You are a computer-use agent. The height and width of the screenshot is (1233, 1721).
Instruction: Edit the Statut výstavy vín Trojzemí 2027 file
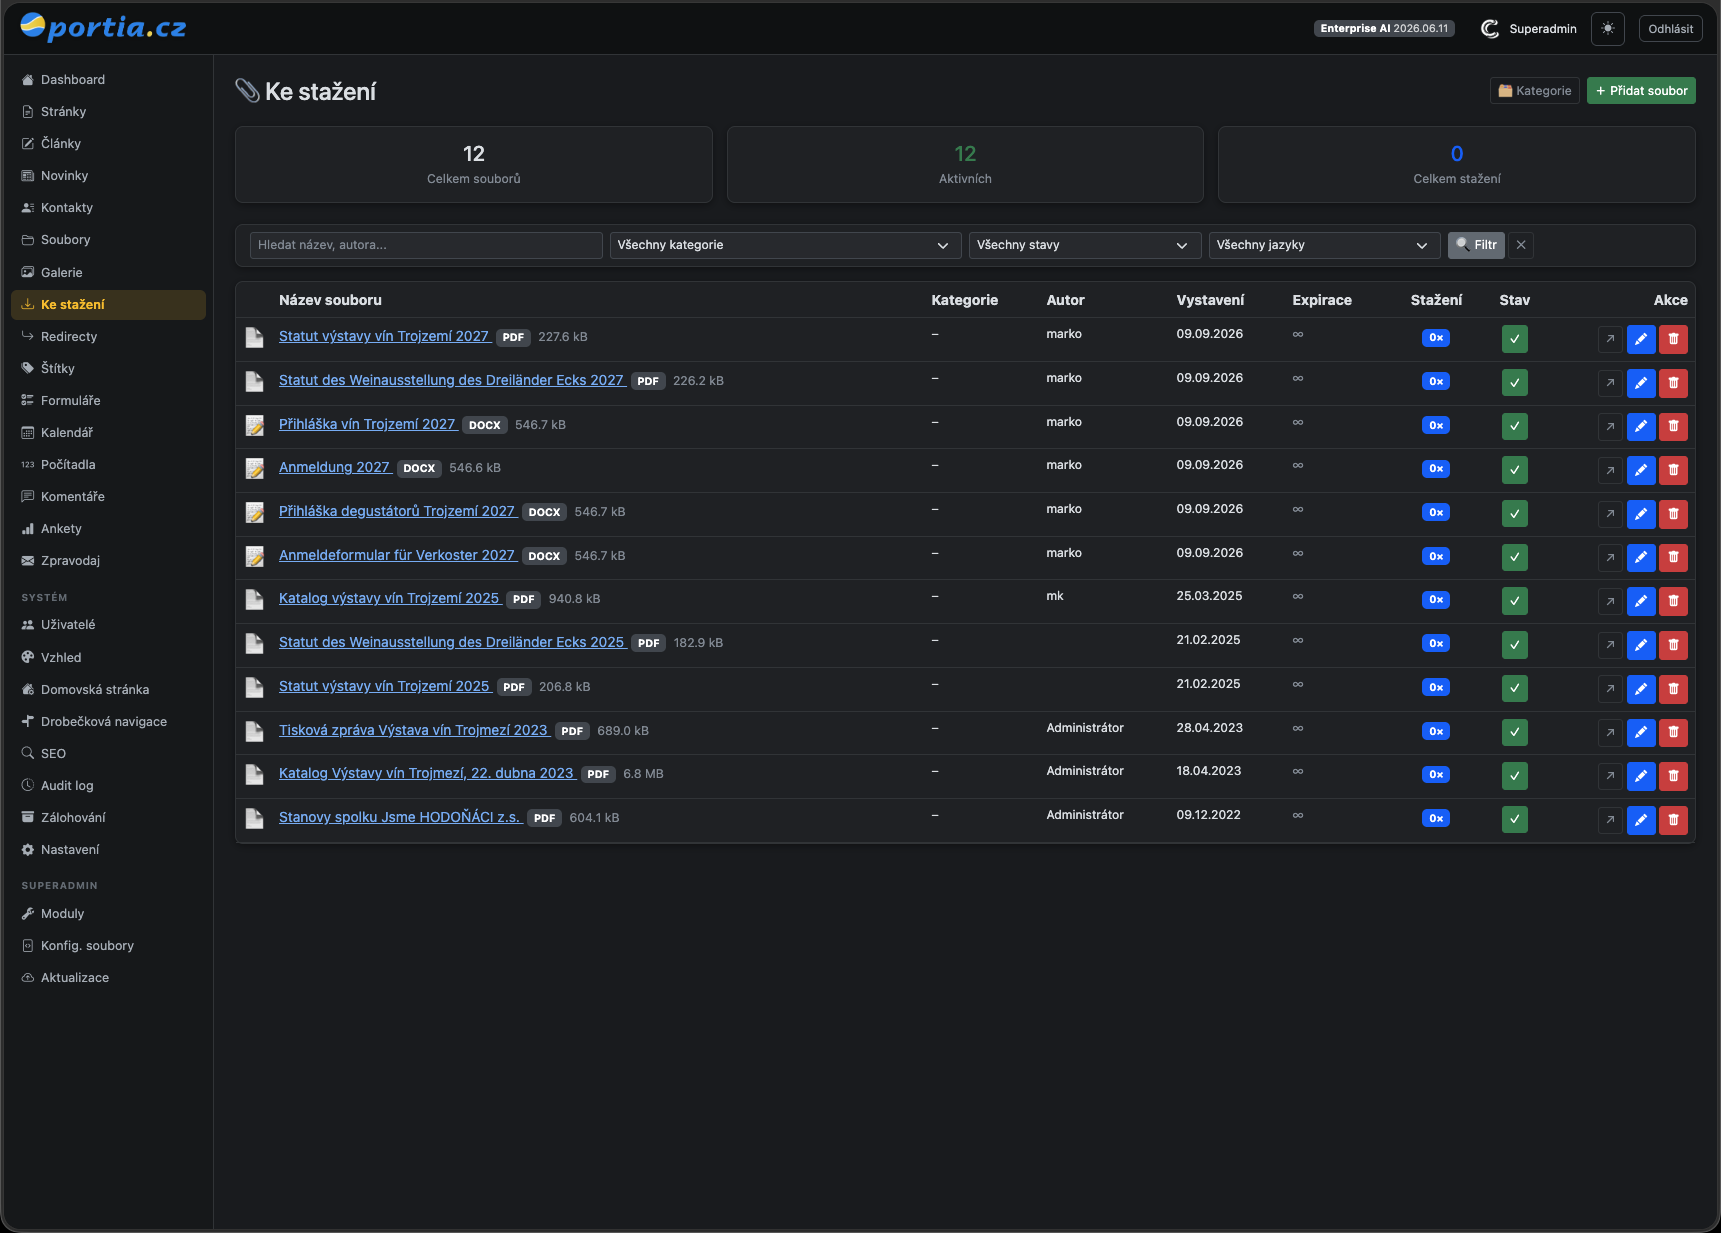point(1641,339)
